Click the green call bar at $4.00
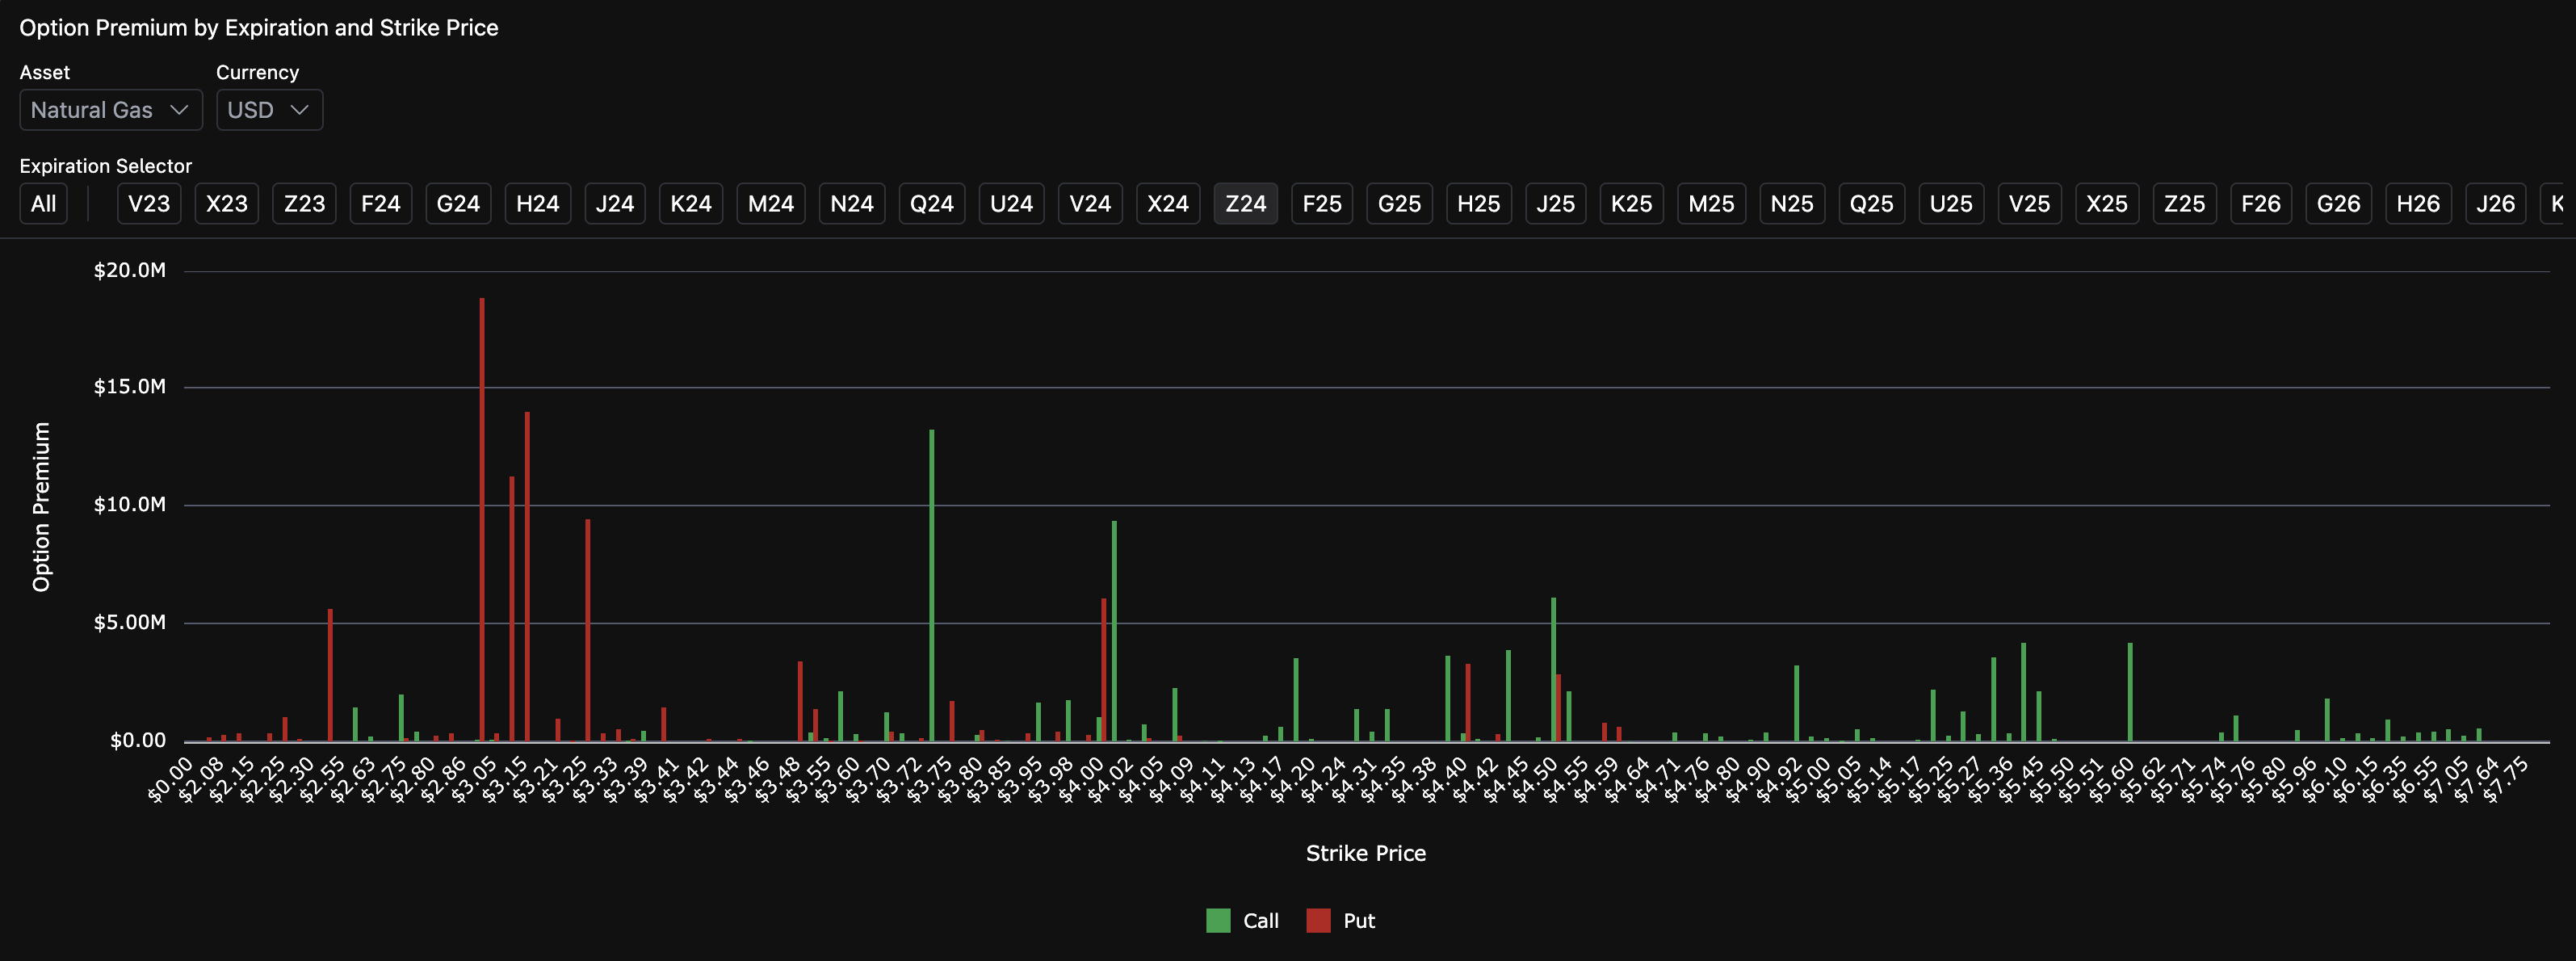Image resolution: width=2576 pixels, height=961 pixels. pos(1114,631)
